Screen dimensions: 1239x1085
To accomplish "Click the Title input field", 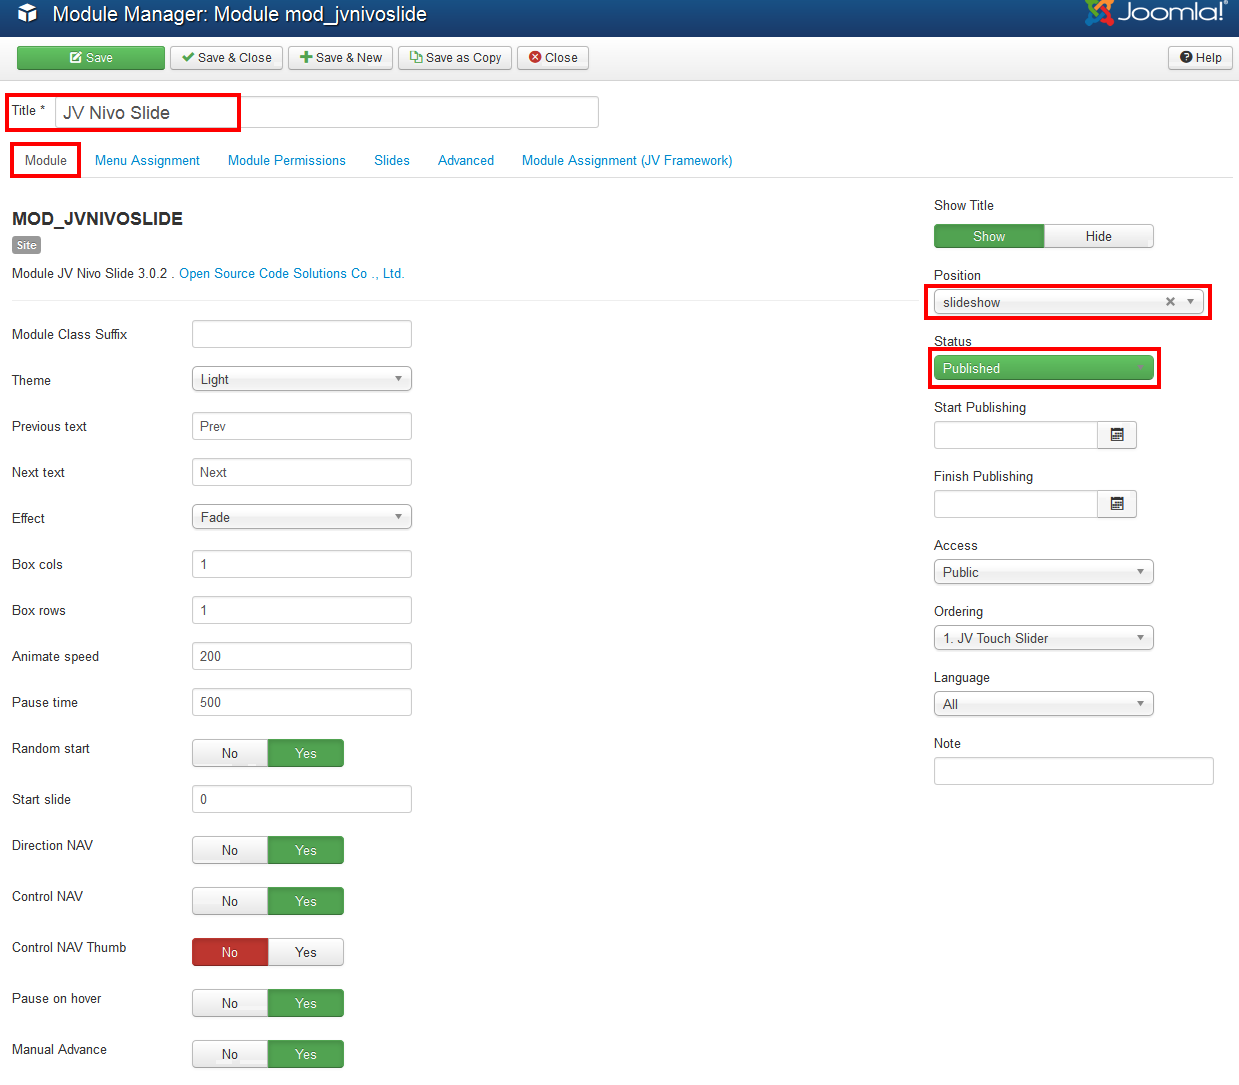I will pyautogui.click(x=327, y=112).
